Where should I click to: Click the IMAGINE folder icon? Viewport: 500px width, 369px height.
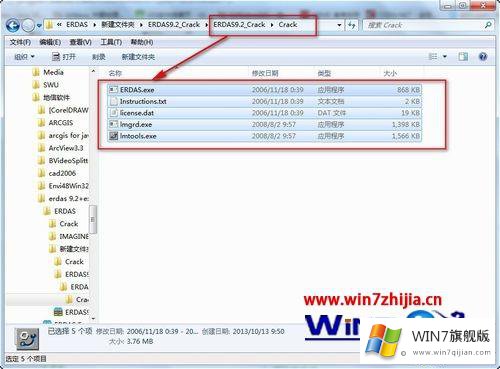(52, 236)
